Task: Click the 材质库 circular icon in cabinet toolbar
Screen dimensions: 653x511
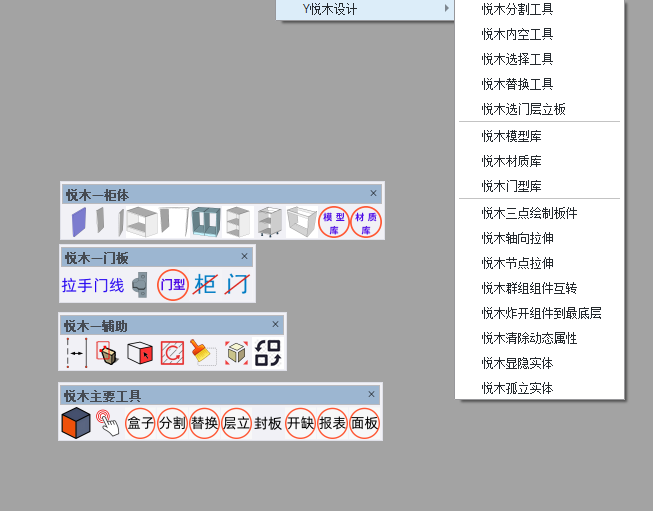Action: pyautogui.click(x=366, y=222)
